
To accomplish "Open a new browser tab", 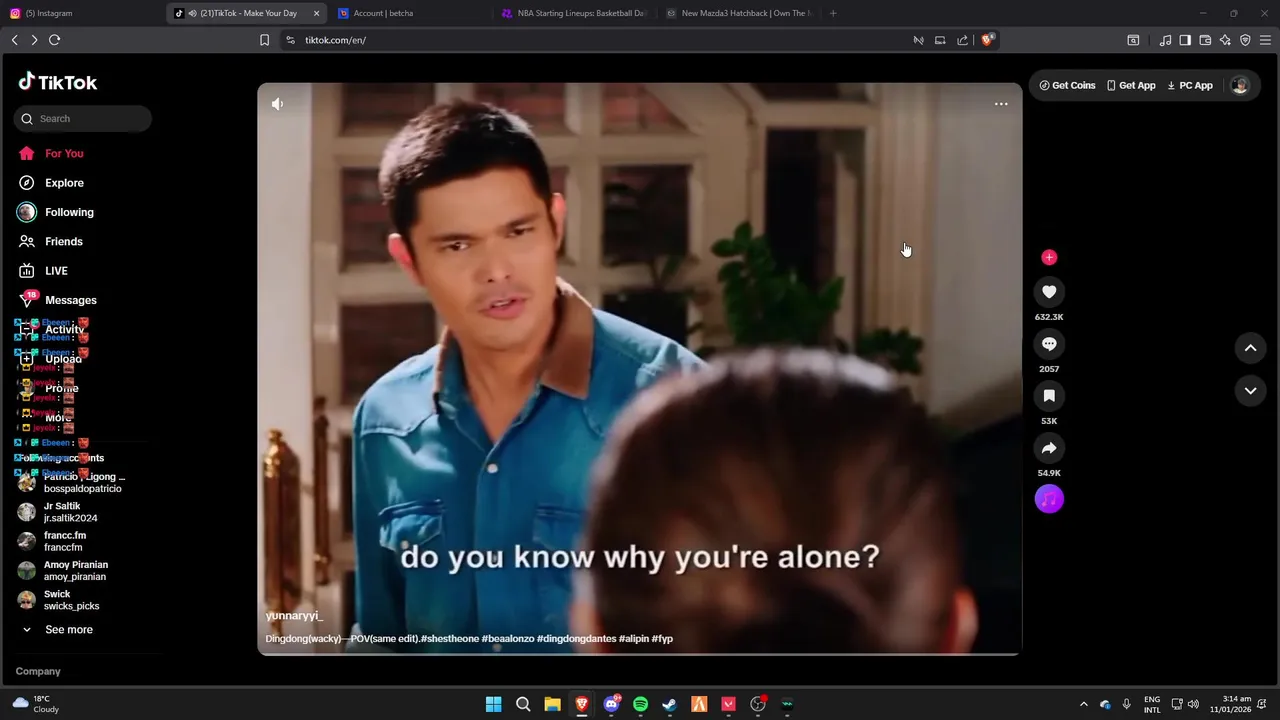I will (x=833, y=13).
